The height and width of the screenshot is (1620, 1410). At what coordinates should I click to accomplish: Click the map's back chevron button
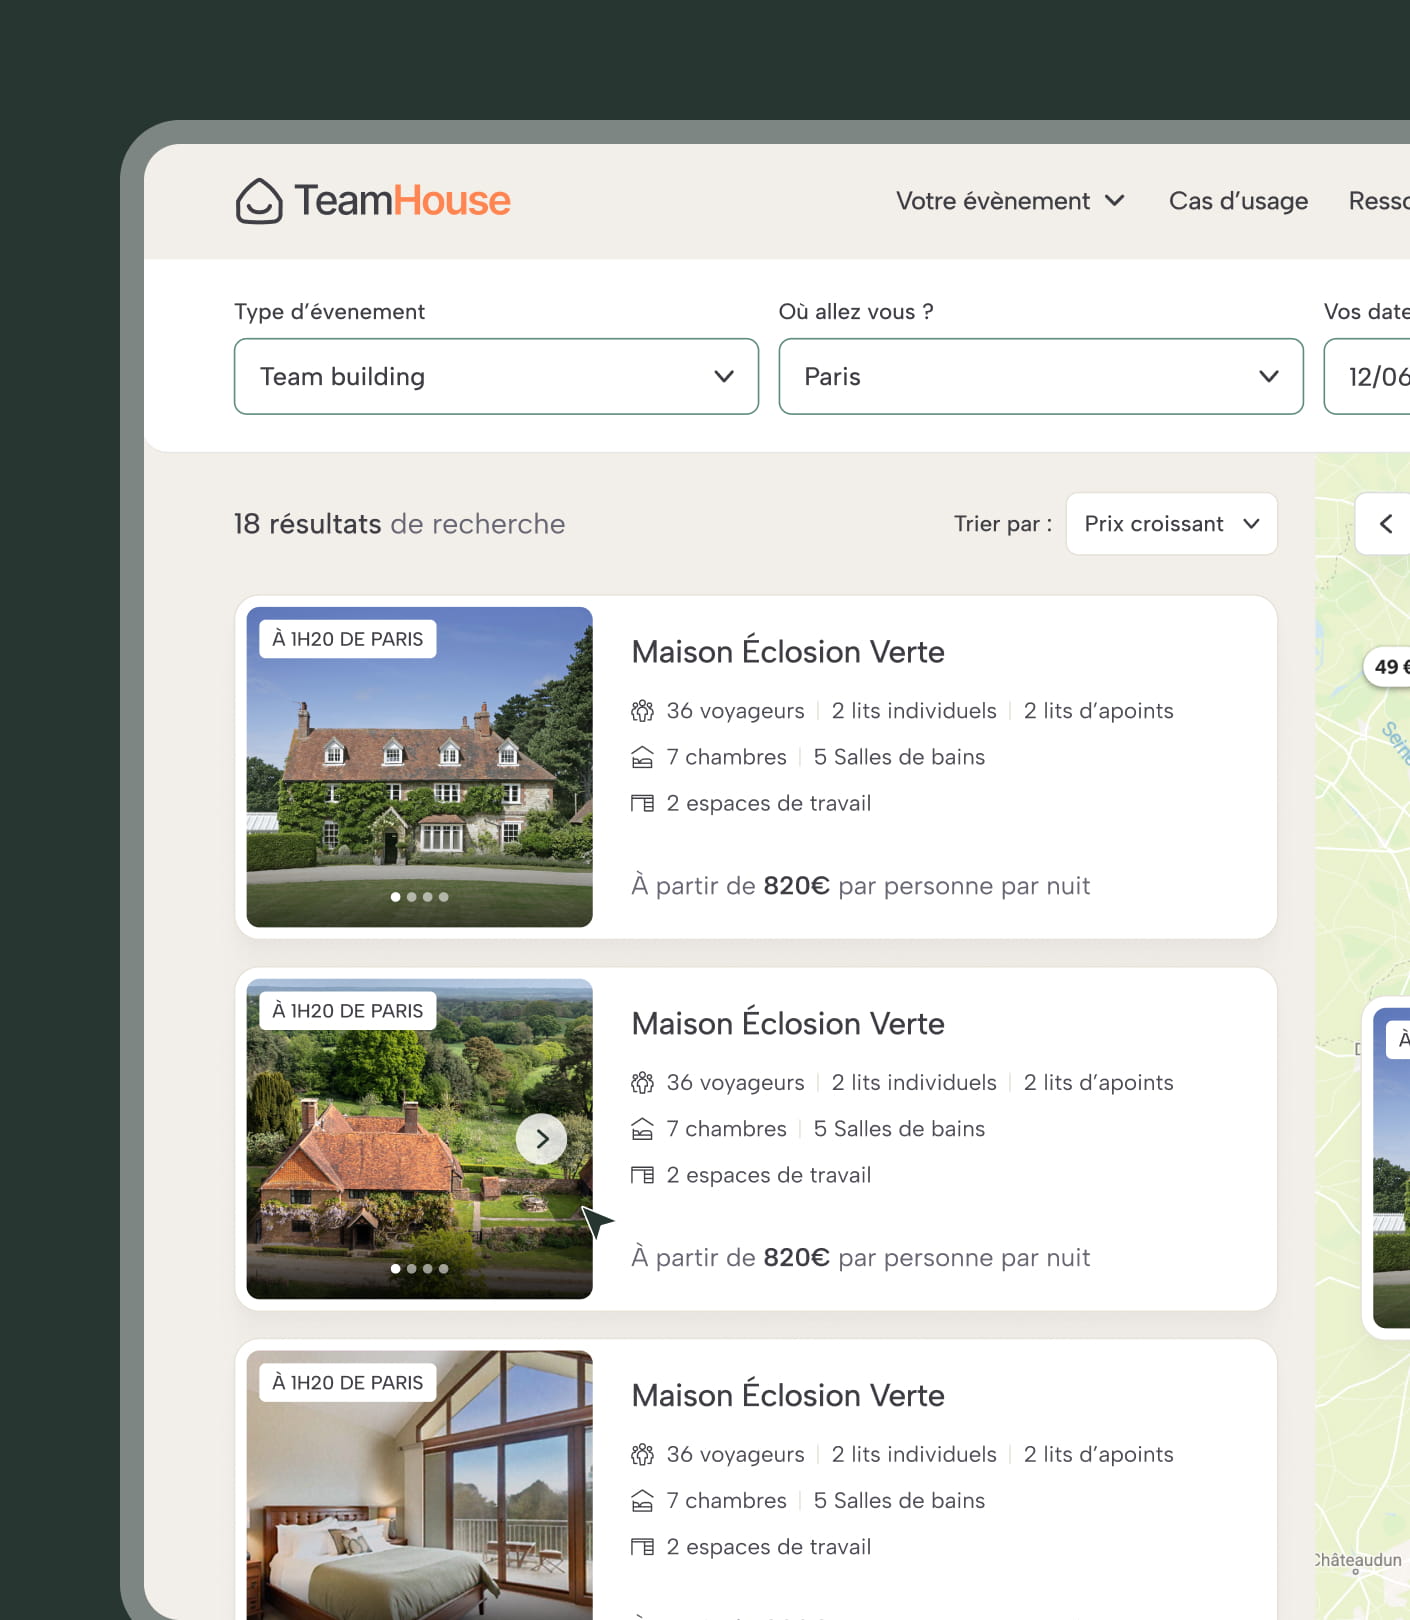(x=1385, y=523)
